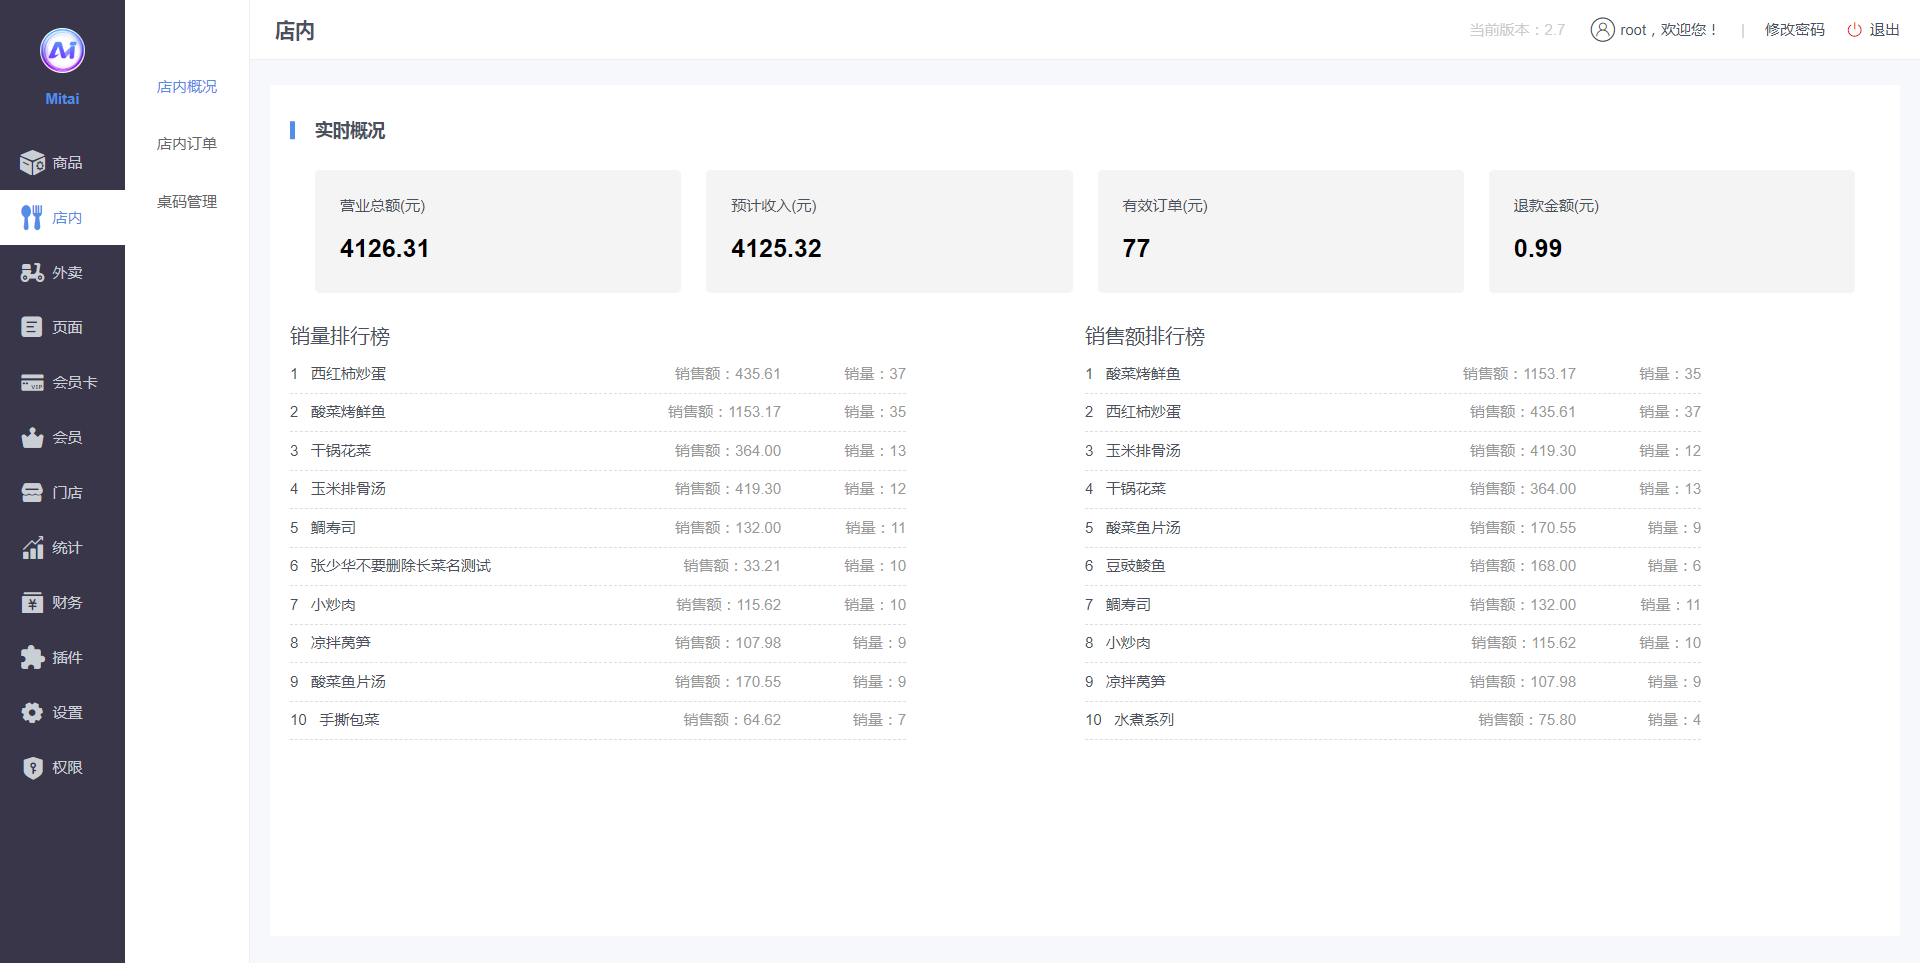Screen dimensions: 1920x963
Task: Click 西红柿炒蛋 in 销量排行榜
Action: pos(348,374)
